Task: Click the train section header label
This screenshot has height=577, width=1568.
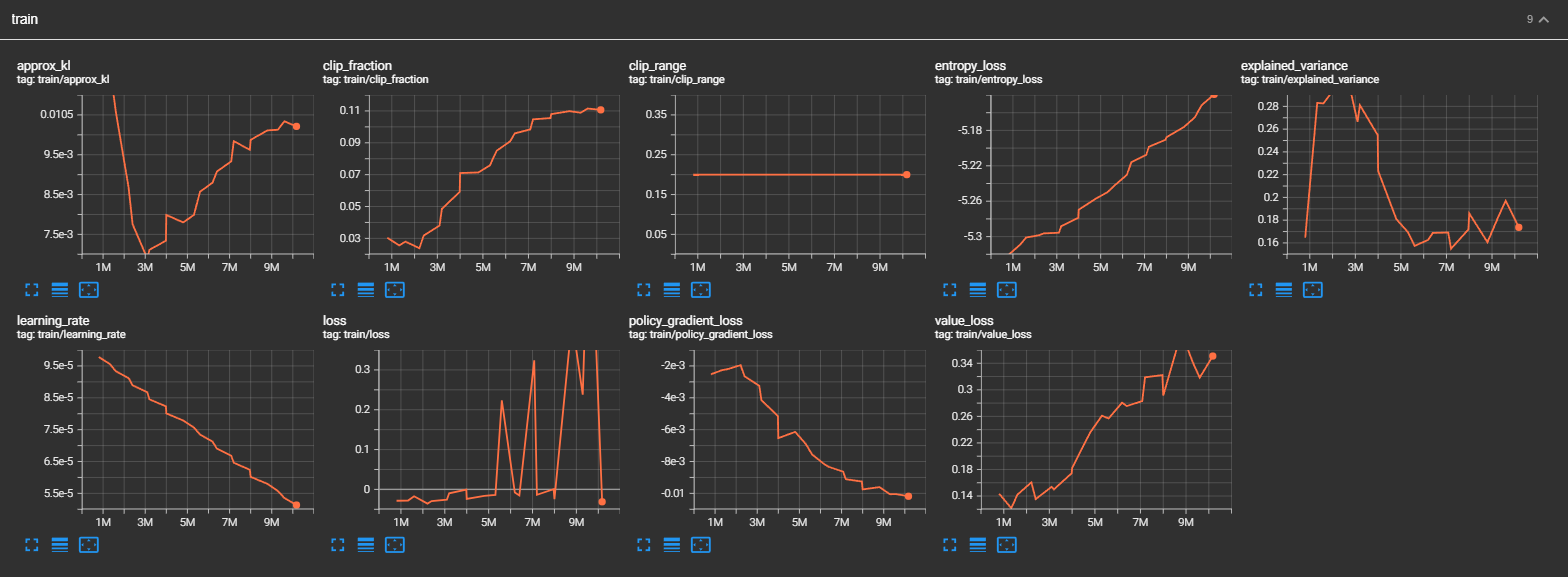Action: (x=25, y=19)
